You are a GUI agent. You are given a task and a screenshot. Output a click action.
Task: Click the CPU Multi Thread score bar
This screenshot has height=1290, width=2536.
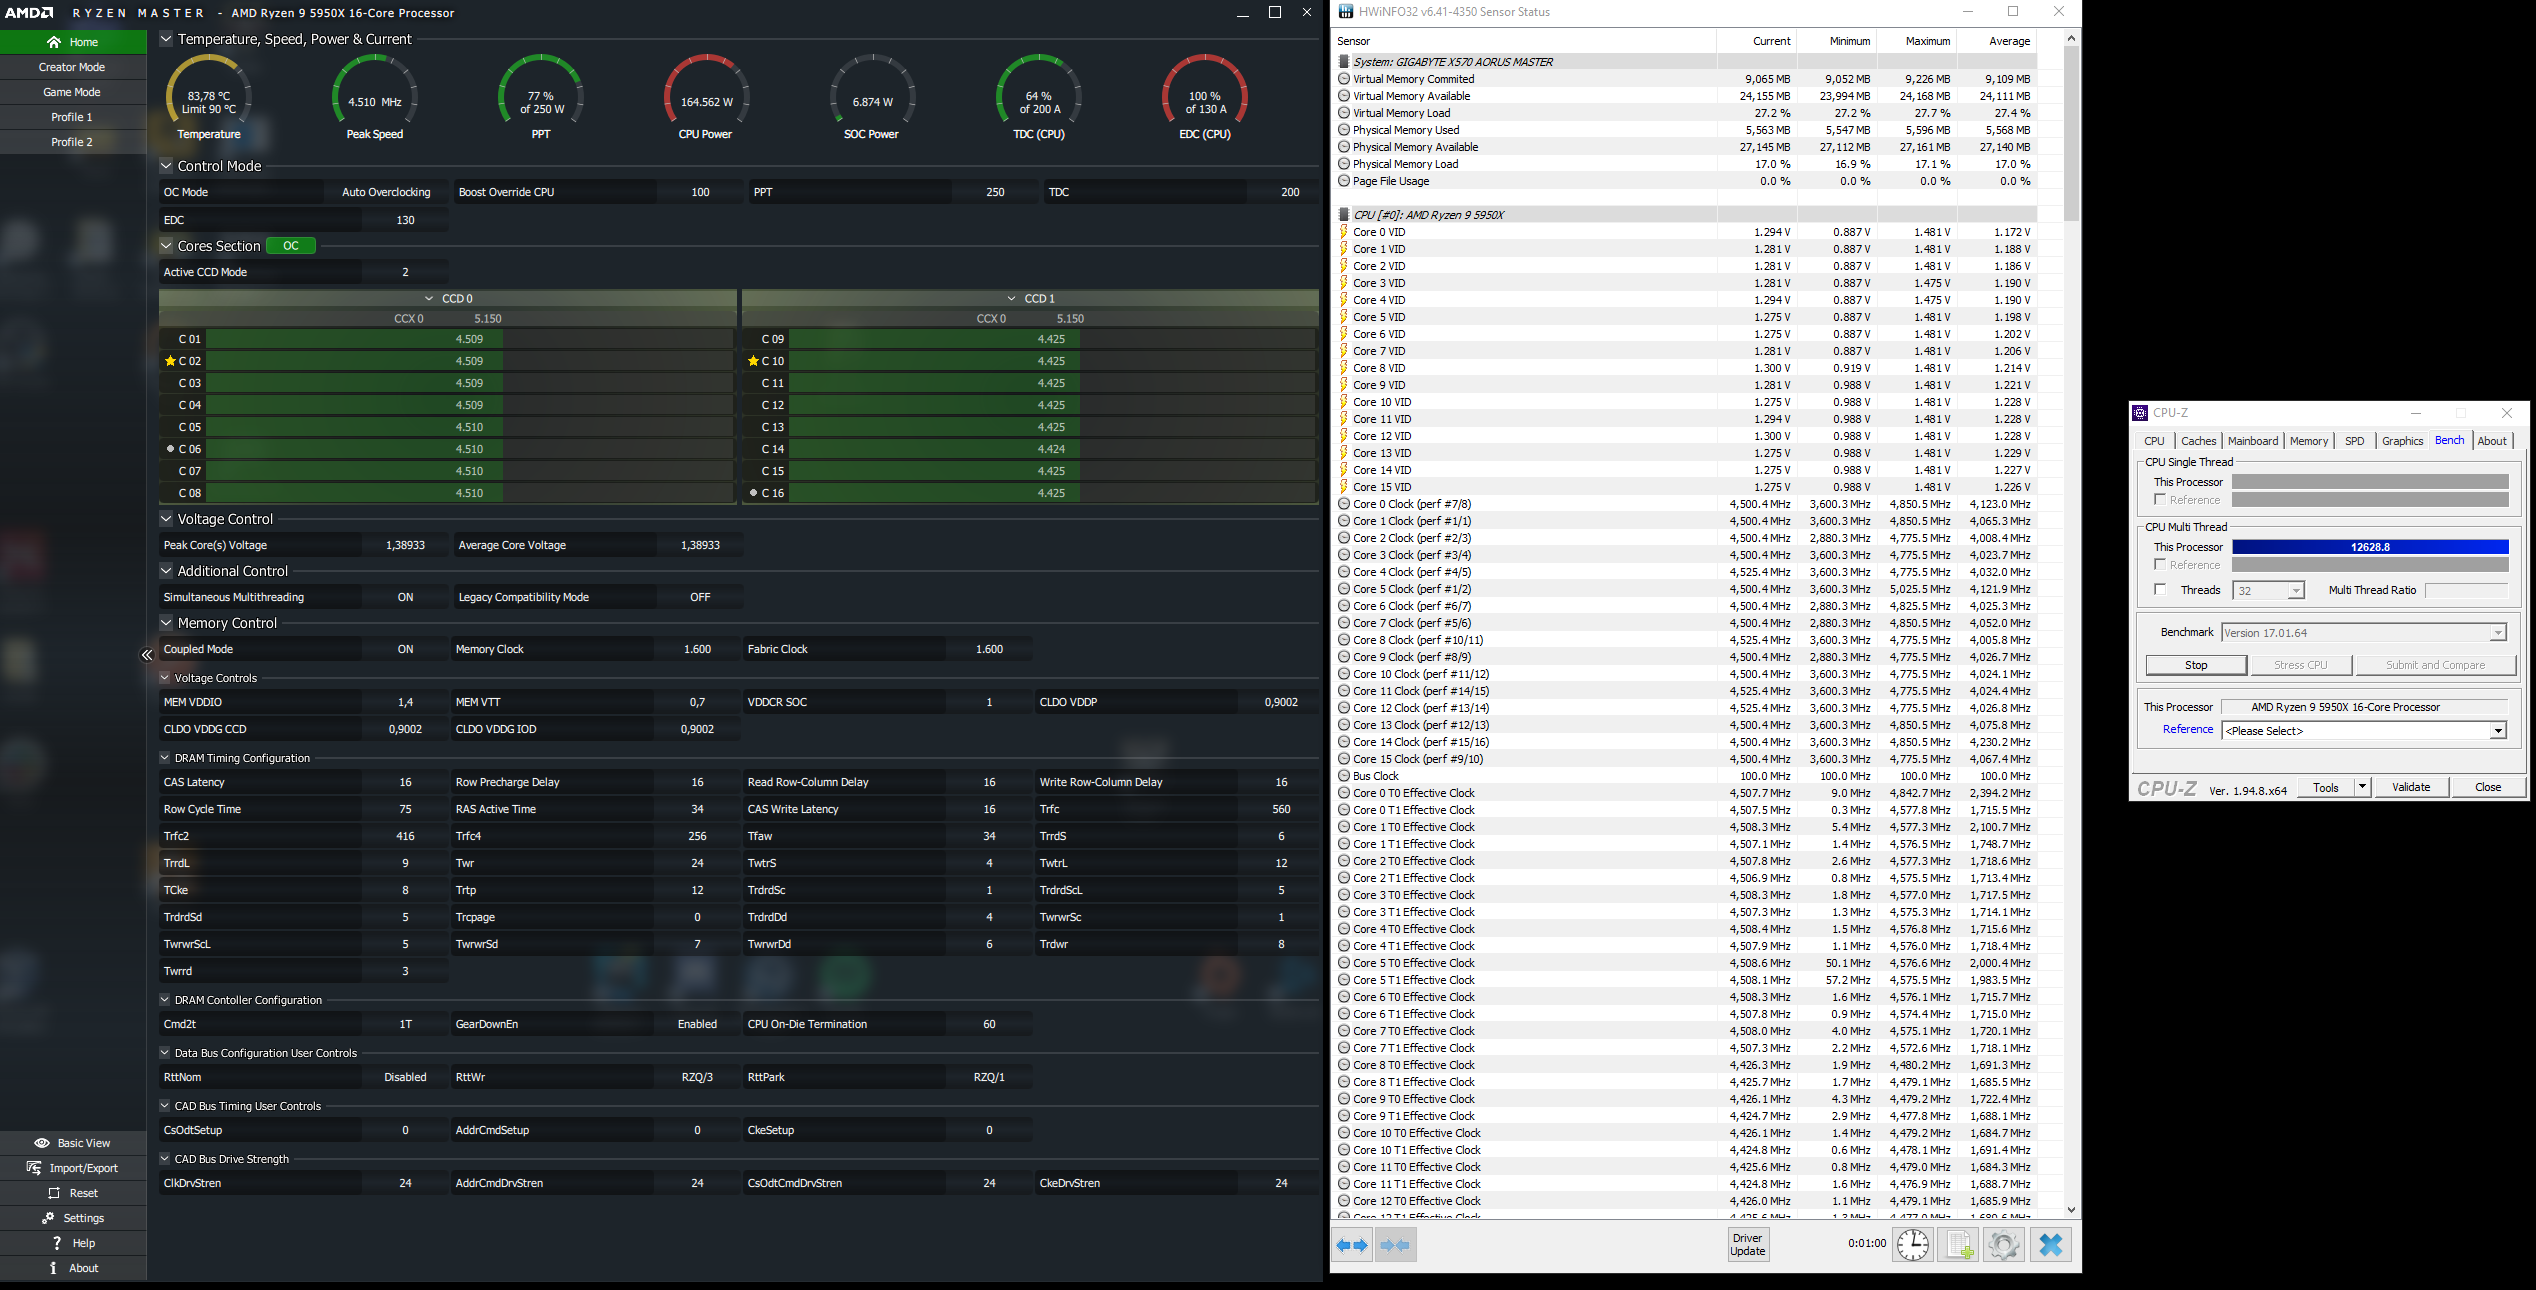pyautogui.click(x=2370, y=547)
